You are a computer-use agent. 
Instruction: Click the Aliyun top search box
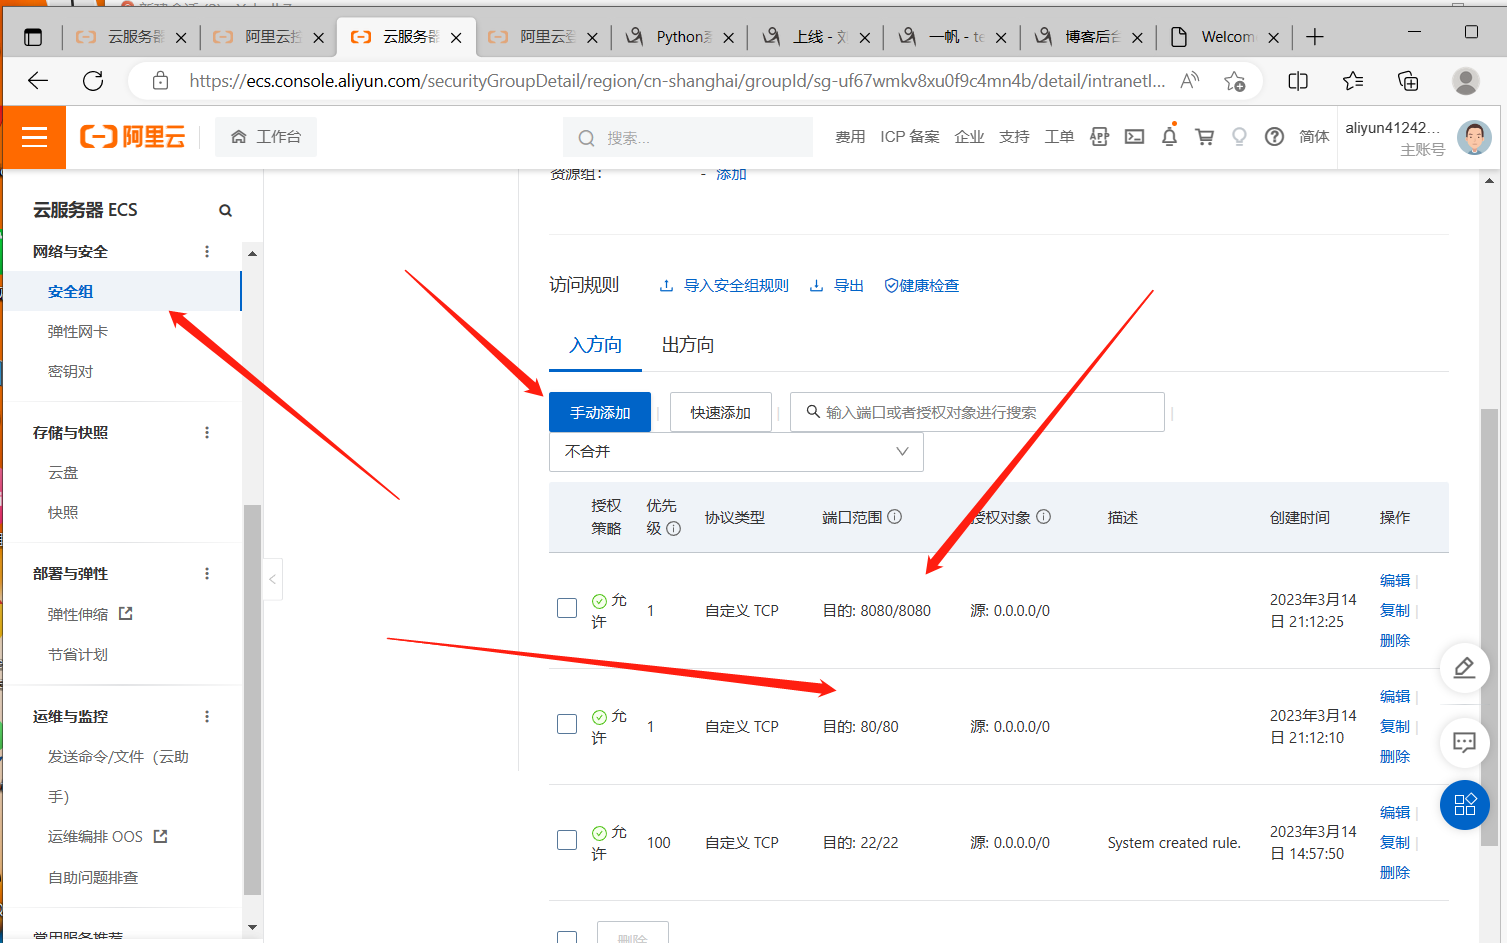click(x=688, y=137)
